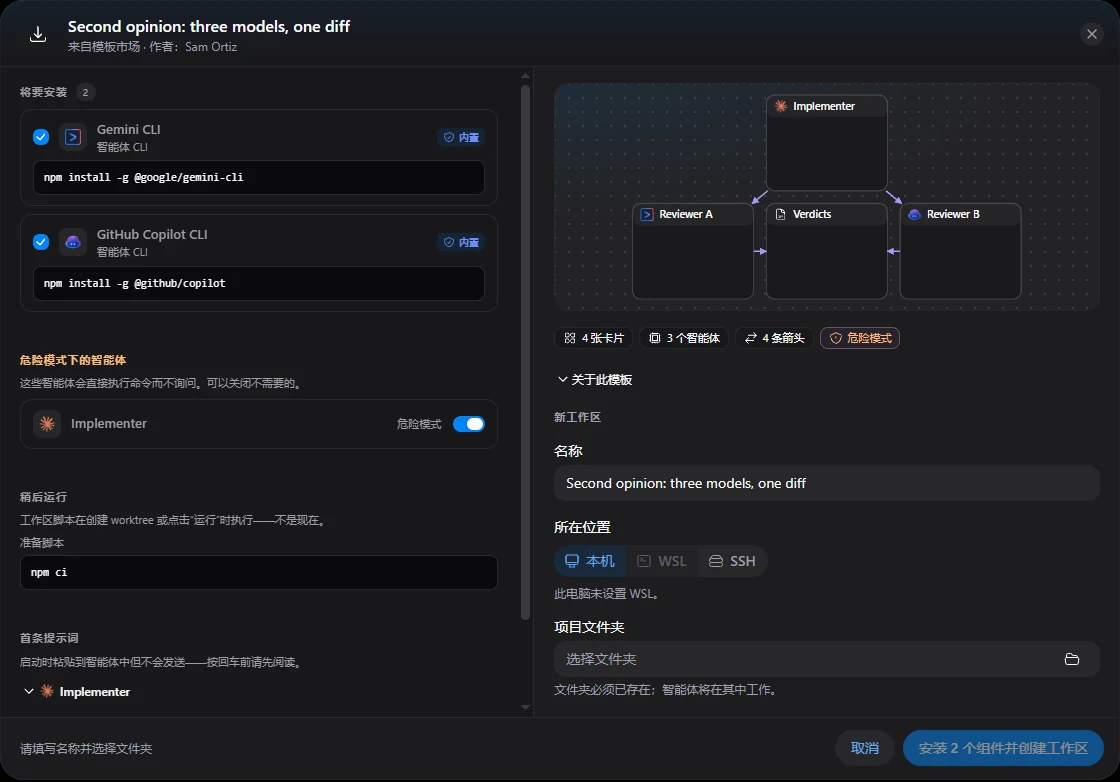The image size is (1120, 782).
Task: Select the npm install gemini-cli command text
Action: coord(144,177)
